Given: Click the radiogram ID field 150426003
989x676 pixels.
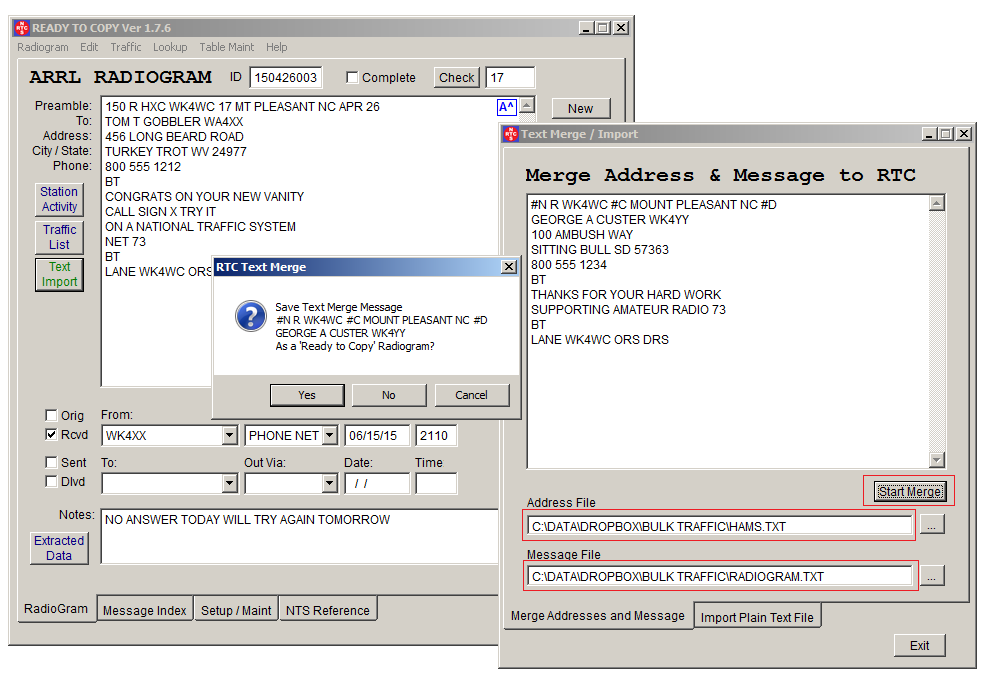Looking at the screenshot, I should [x=286, y=78].
